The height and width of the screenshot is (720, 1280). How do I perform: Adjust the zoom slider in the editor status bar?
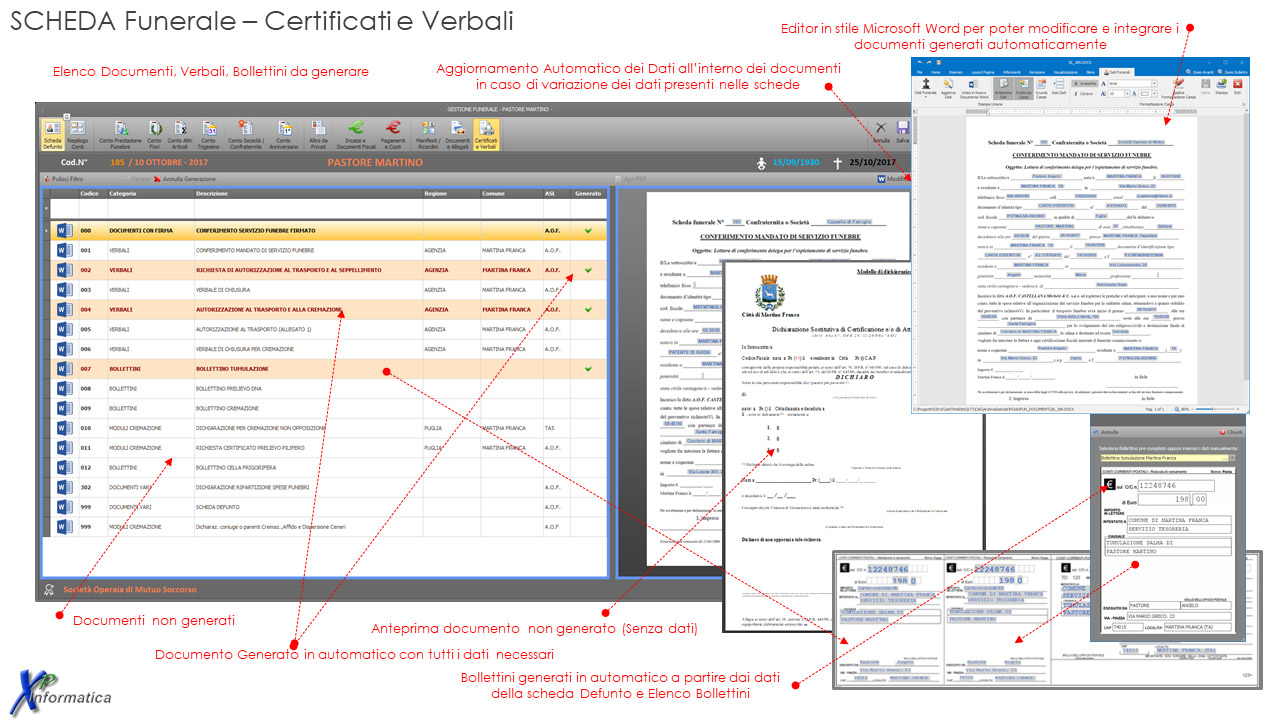pyautogui.click(x=1216, y=409)
